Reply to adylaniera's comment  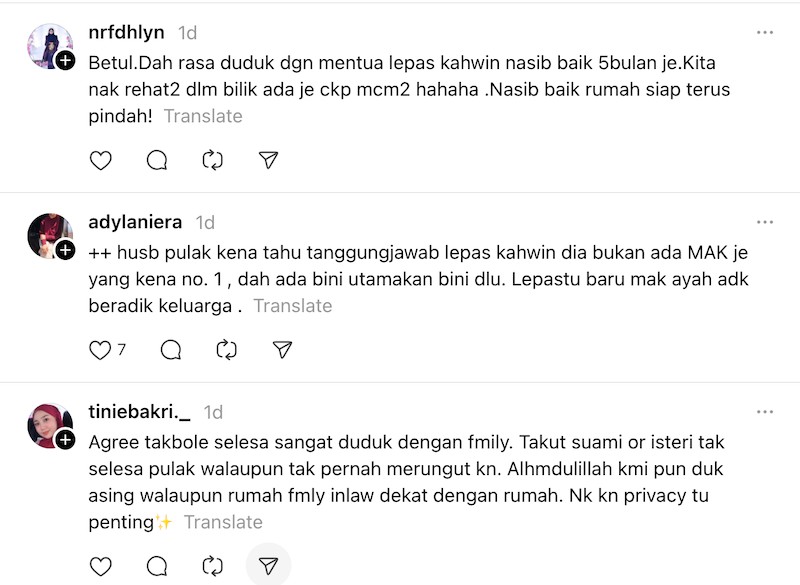click(x=171, y=350)
